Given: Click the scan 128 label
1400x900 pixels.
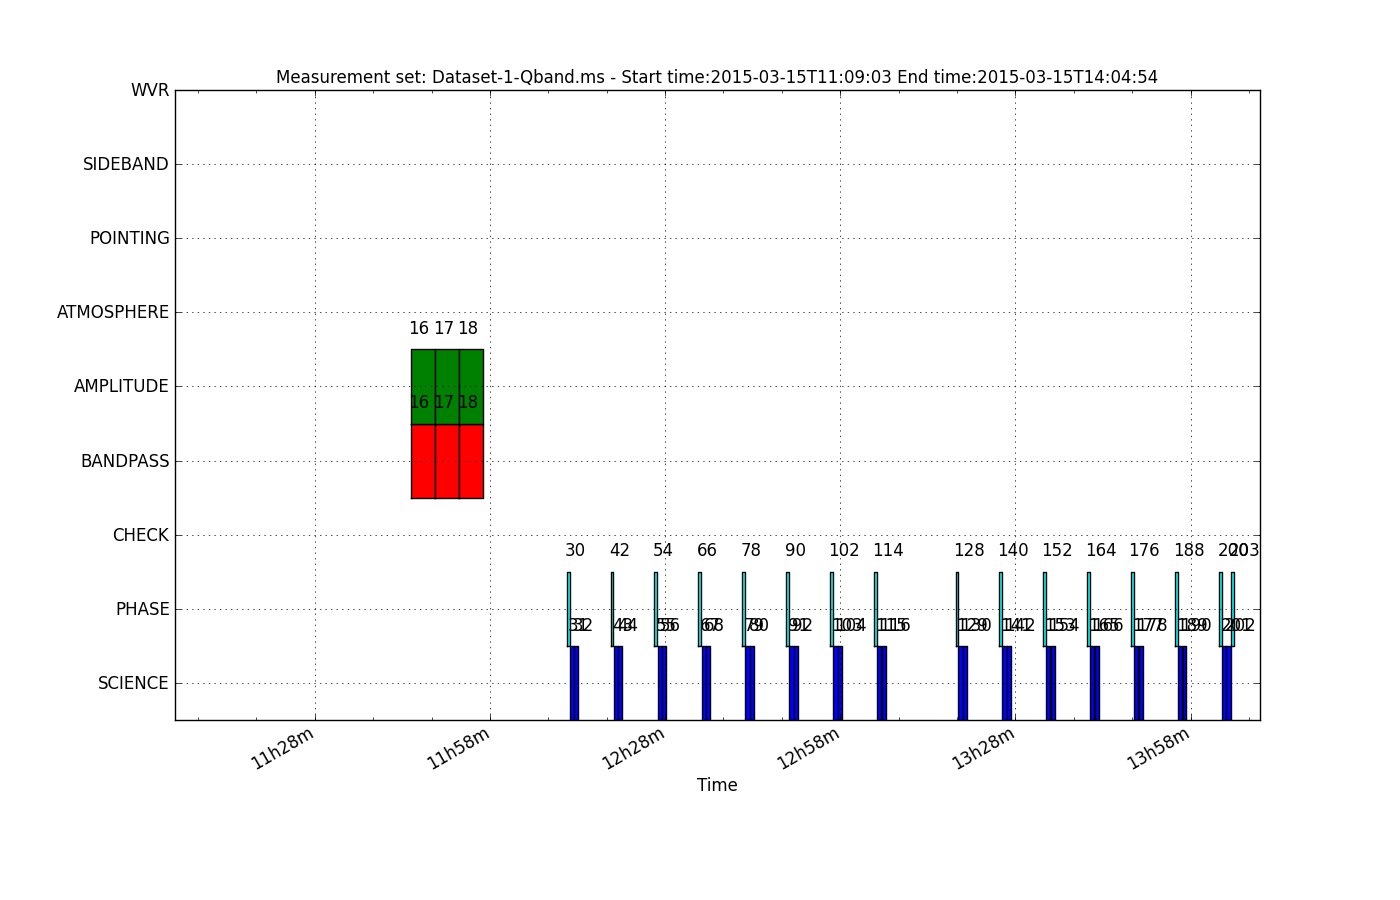Looking at the screenshot, I should coord(969,551).
